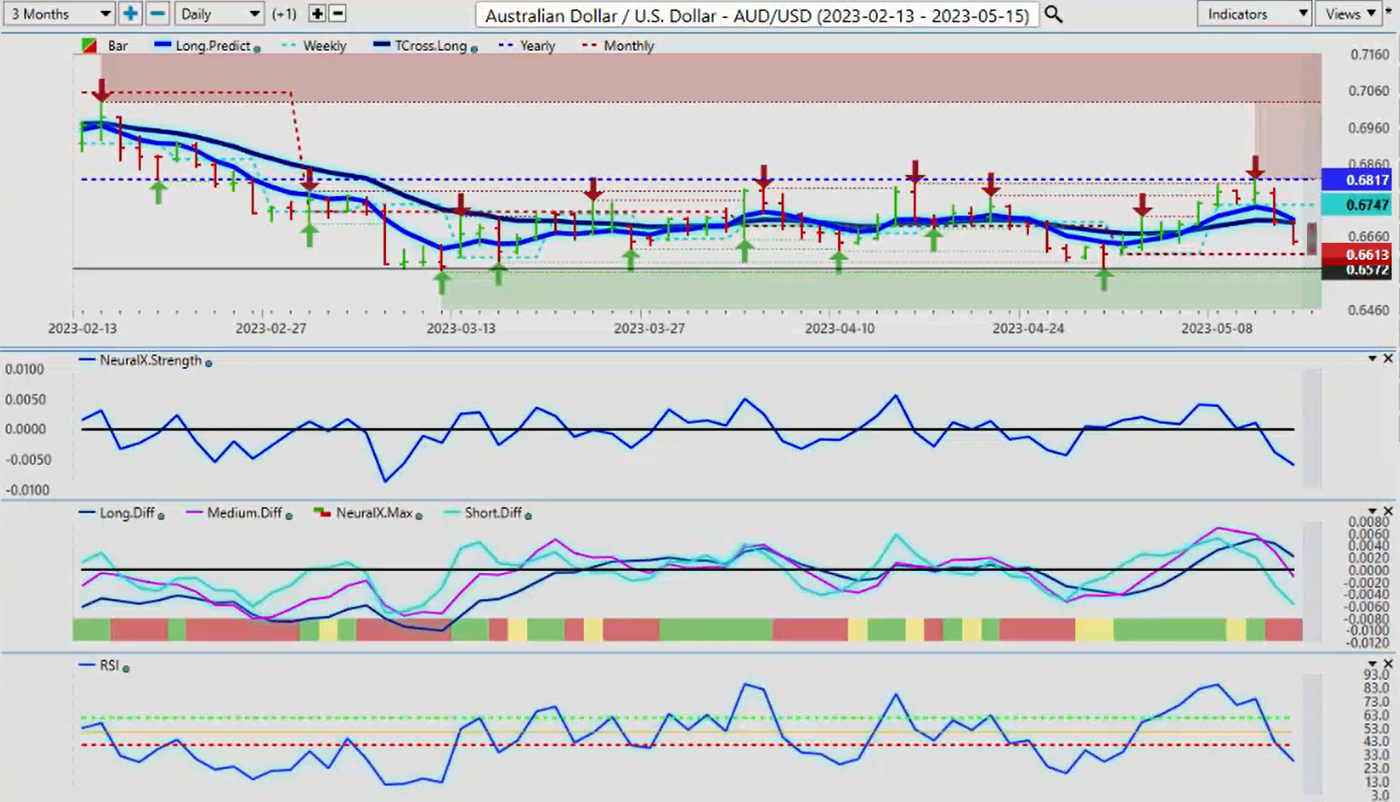Toggle the Yearly legend entry
This screenshot has width=1400, height=802.
click(x=527, y=46)
